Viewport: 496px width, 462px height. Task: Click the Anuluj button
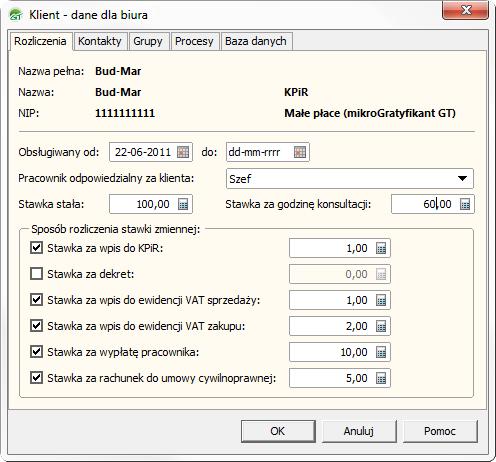click(x=359, y=431)
